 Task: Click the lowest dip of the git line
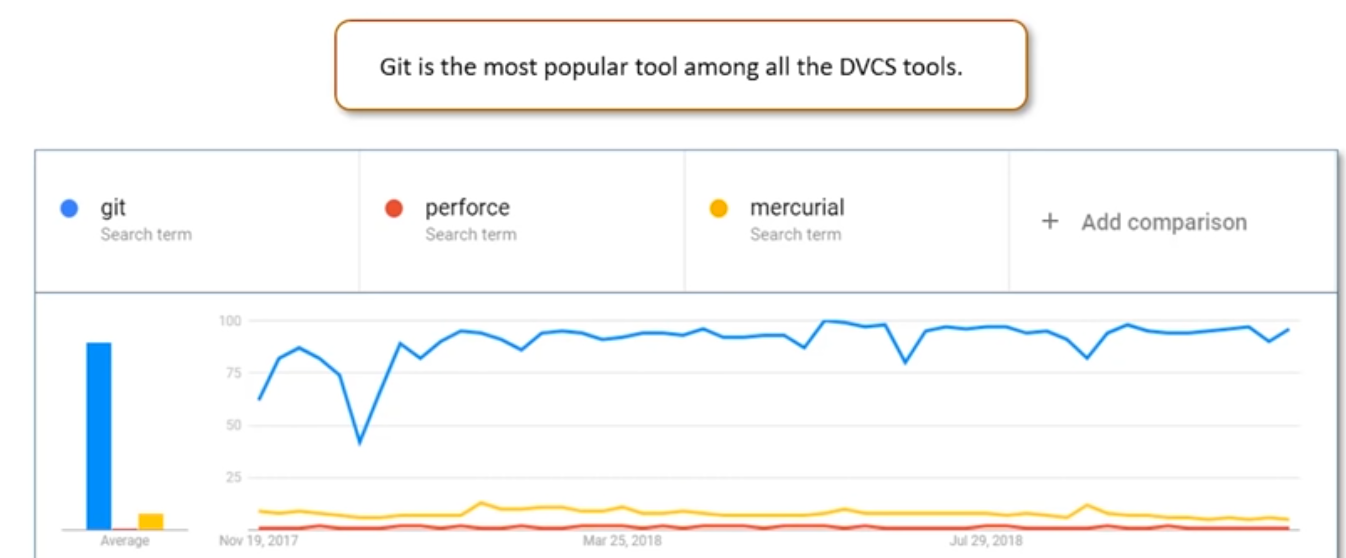[360, 442]
